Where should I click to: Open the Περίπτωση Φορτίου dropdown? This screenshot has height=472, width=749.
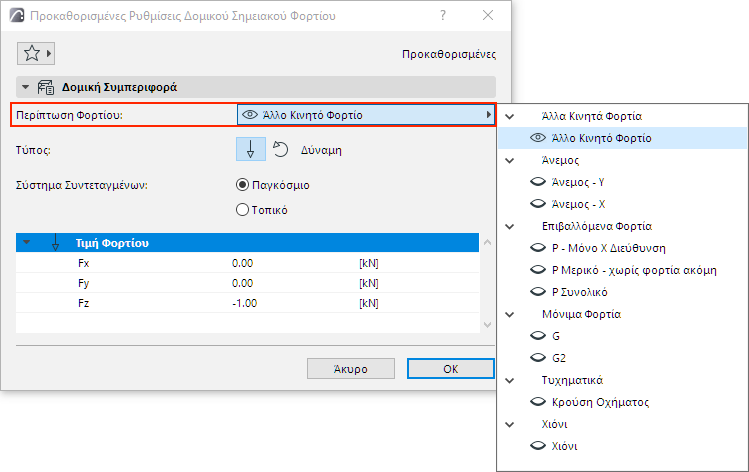(366, 115)
